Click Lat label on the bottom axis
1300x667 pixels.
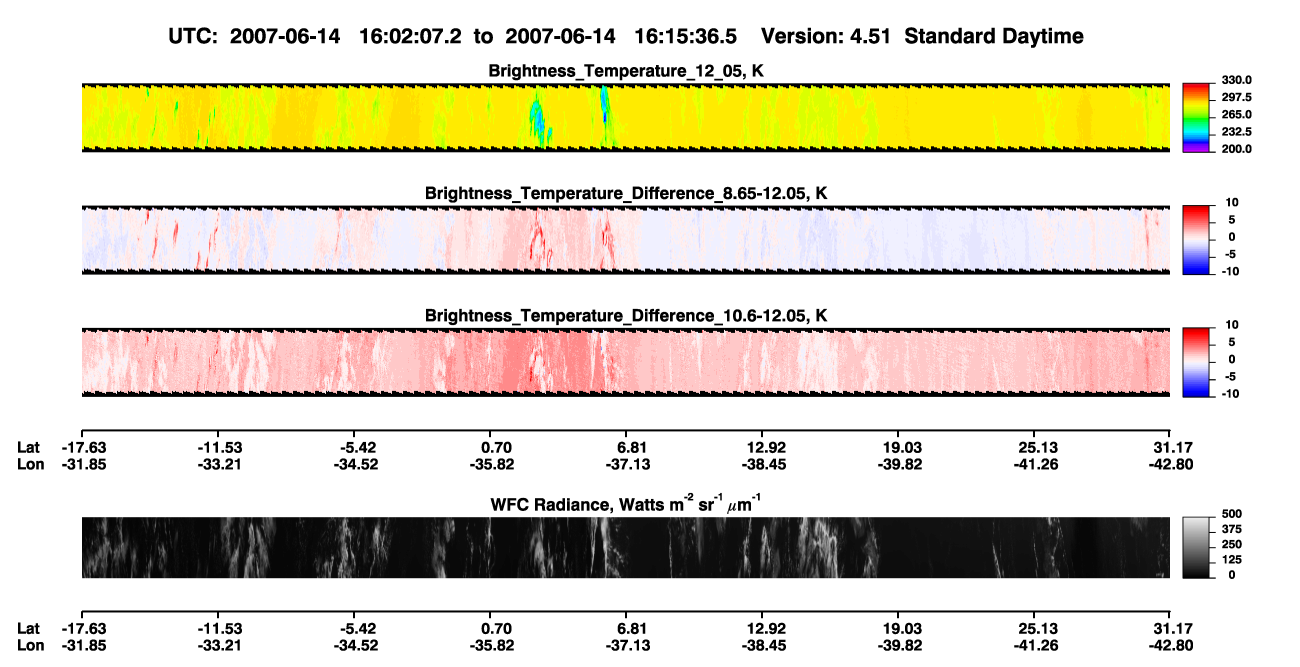click(x=29, y=628)
